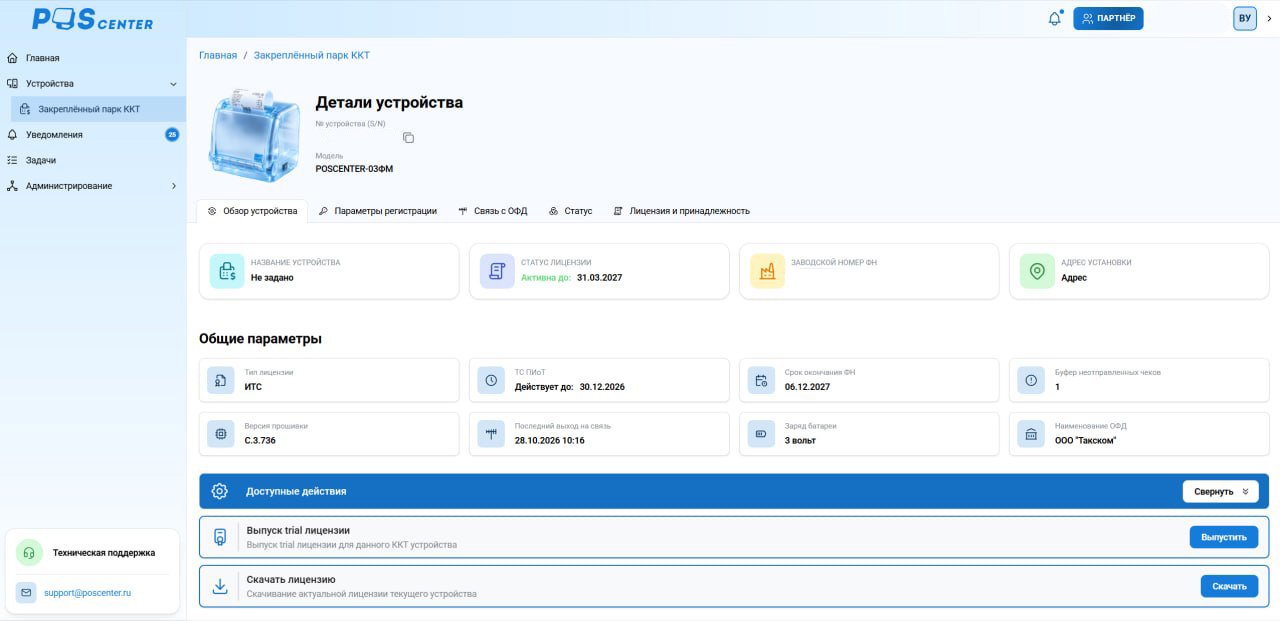Expand Администрирование chevron in sidebar
Viewport: 1280px width, 621px height.
pyautogui.click(x=173, y=186)
